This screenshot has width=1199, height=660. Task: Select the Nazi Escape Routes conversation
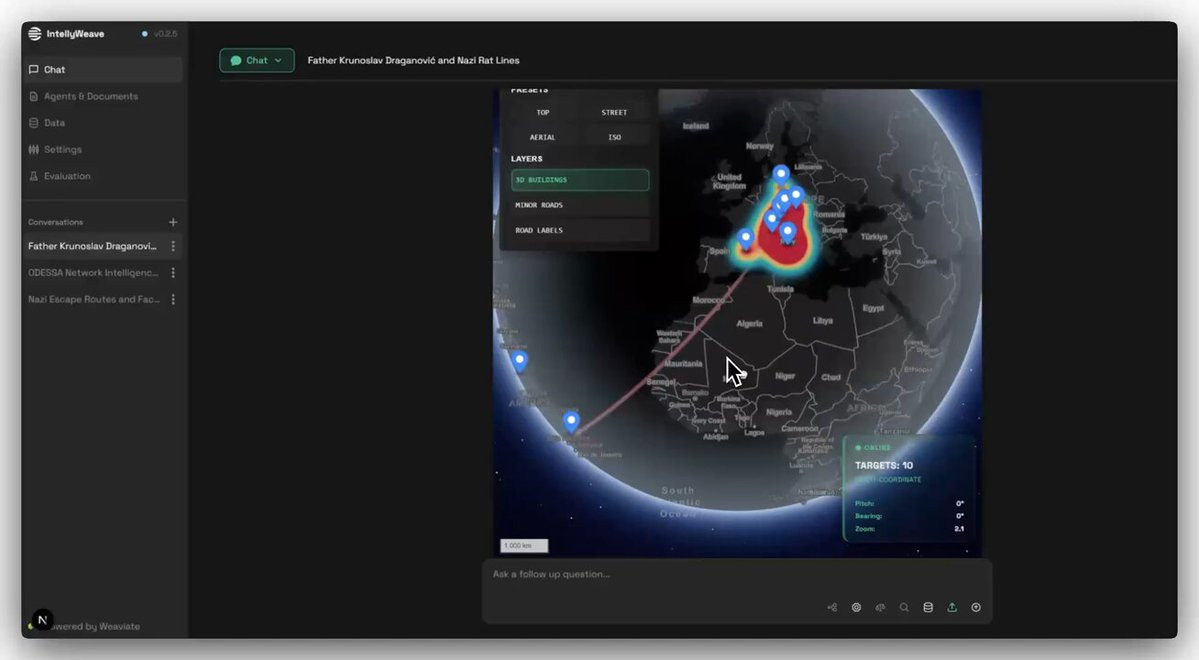(x=93, y=299)
